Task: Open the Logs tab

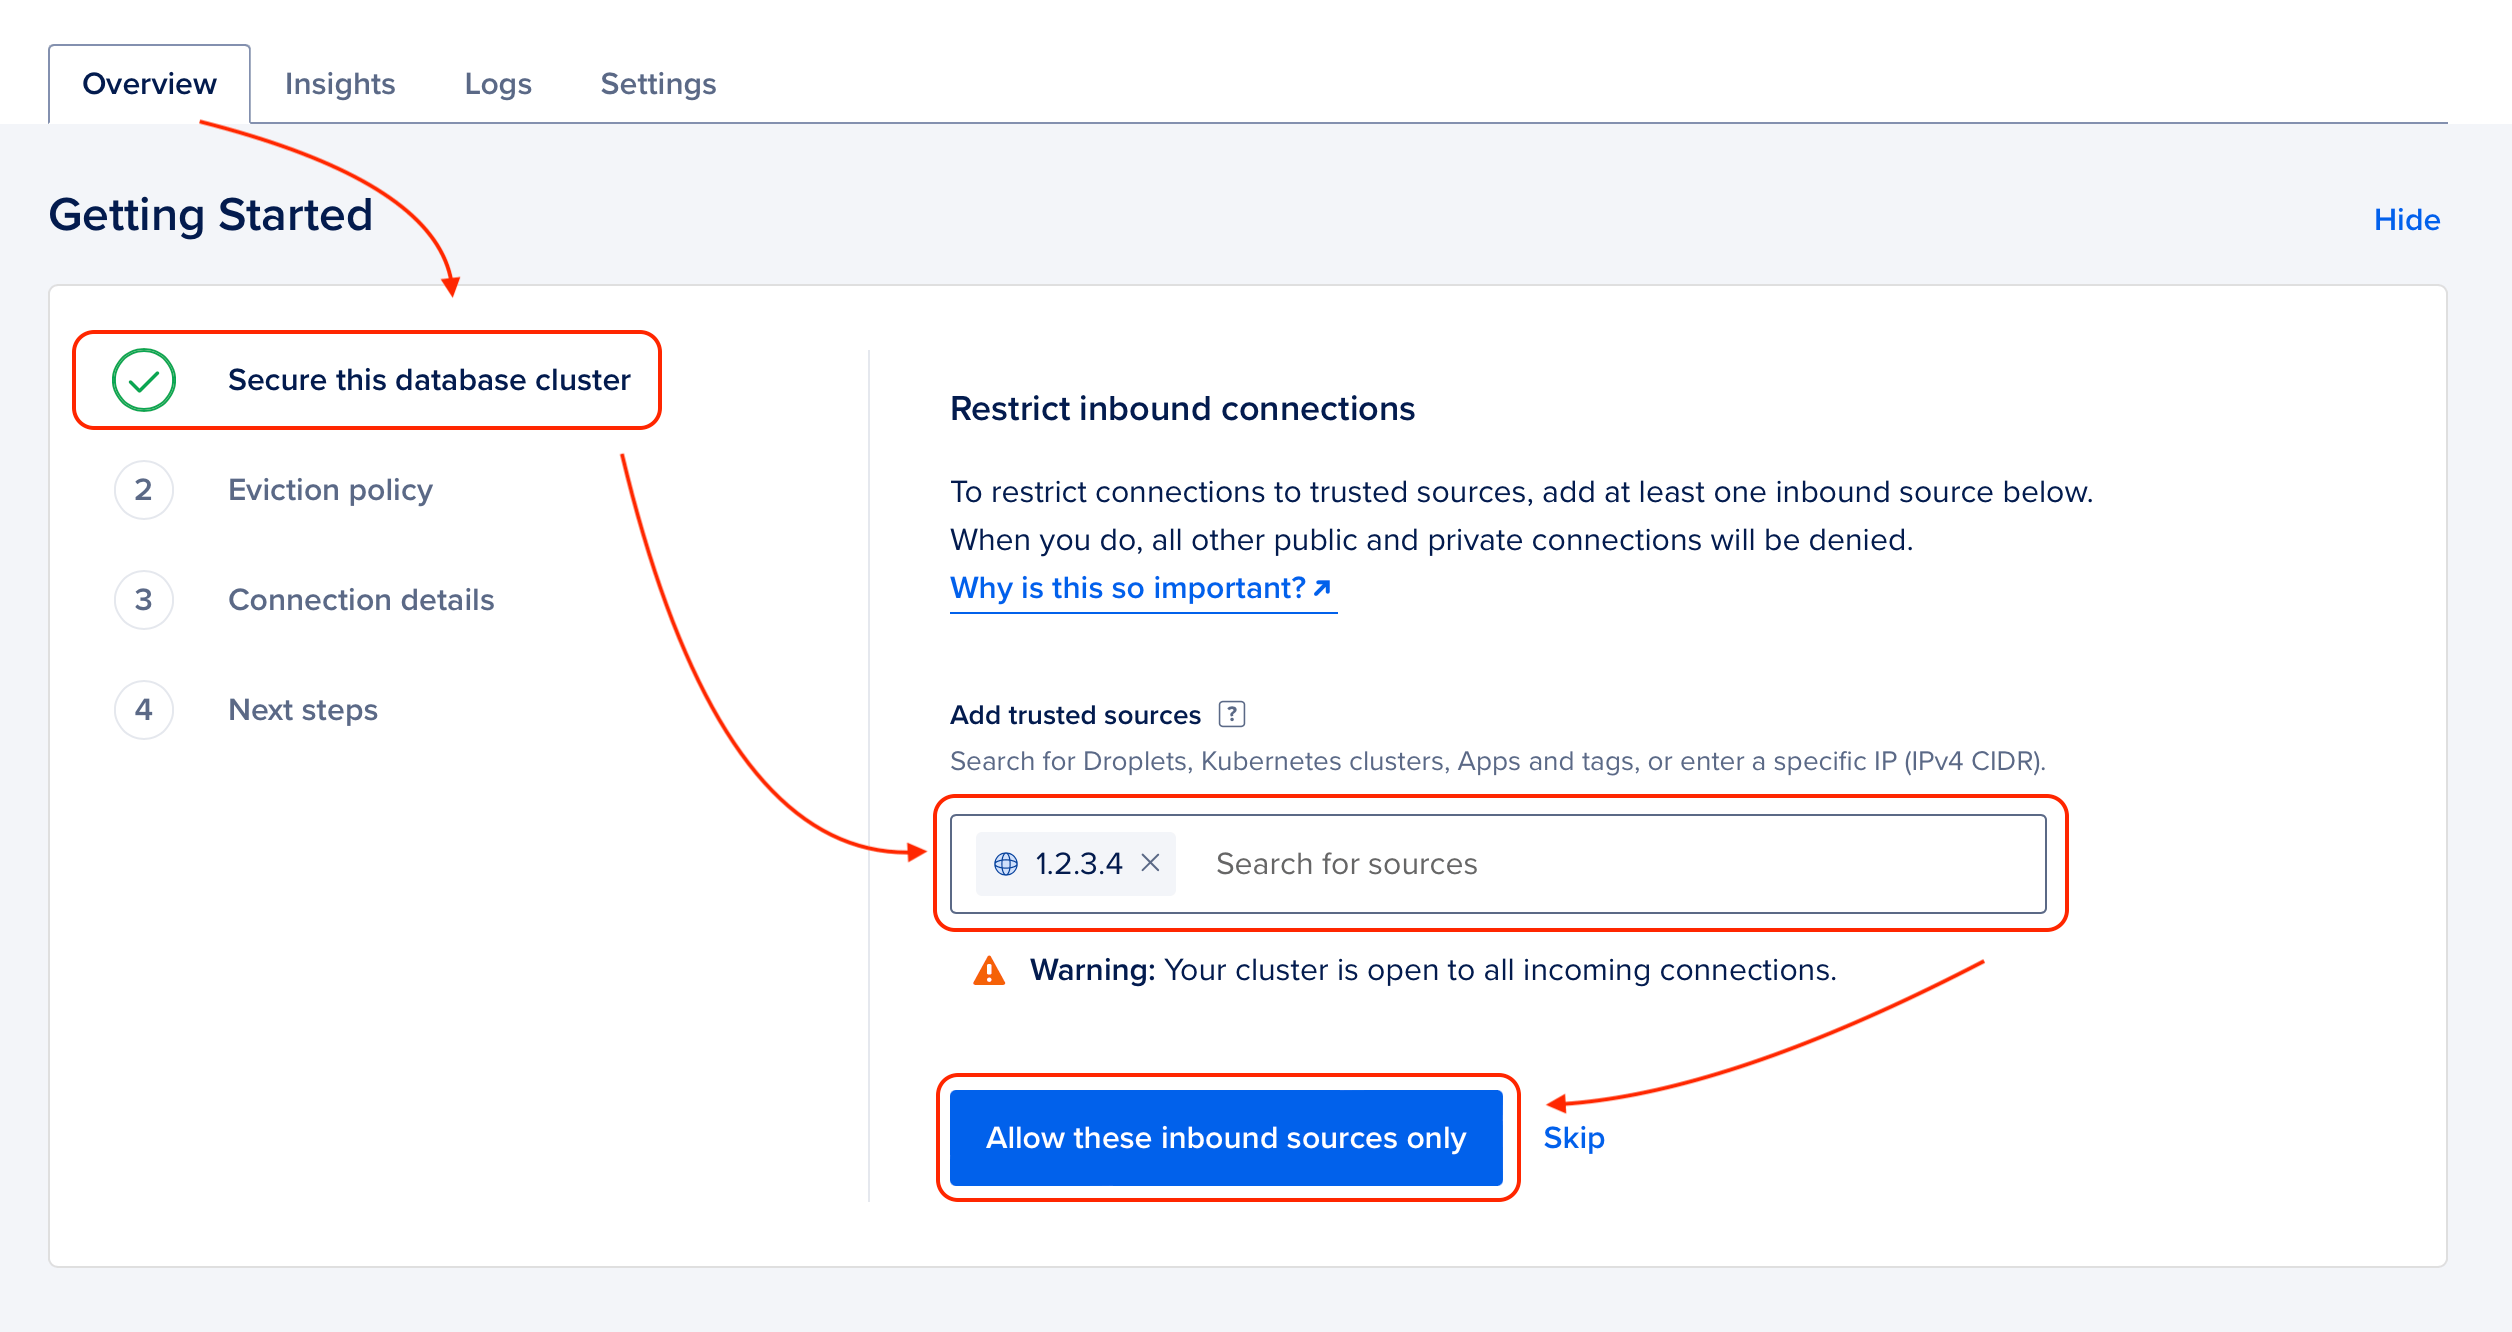Action: click(x=498, y=84)
